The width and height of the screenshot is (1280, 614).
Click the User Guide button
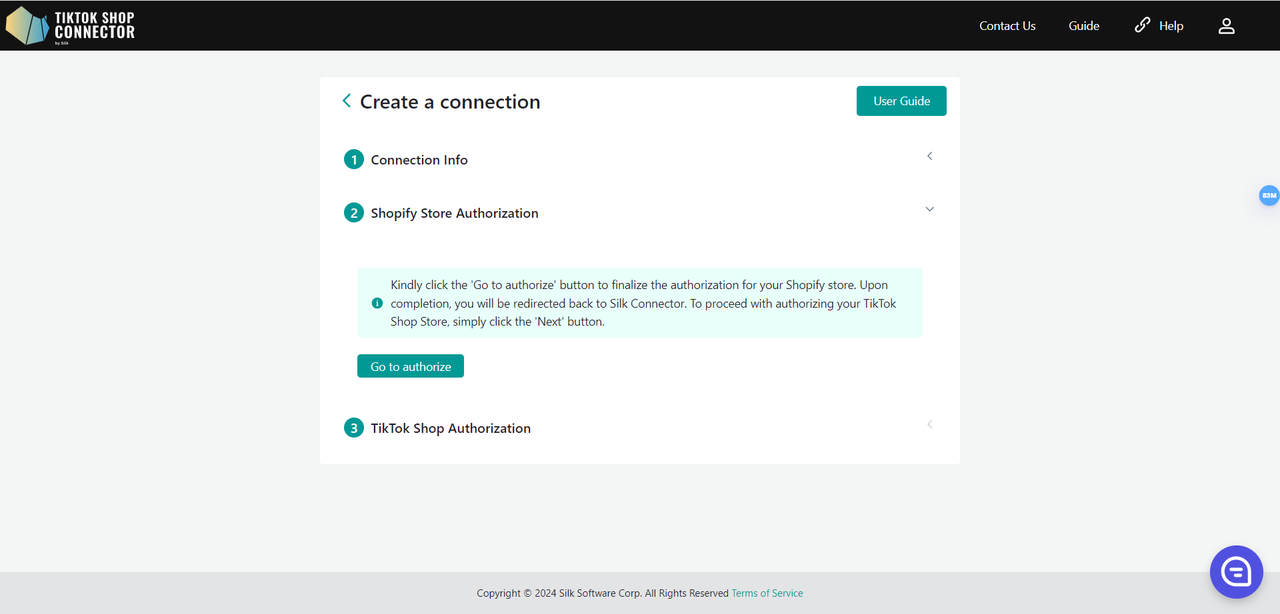coord(901,101)
